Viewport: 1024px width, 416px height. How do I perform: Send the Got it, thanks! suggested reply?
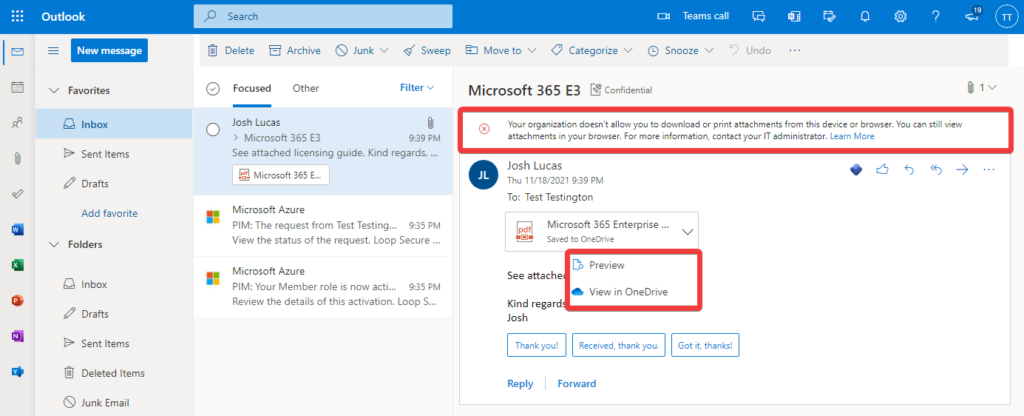(705, 345)
